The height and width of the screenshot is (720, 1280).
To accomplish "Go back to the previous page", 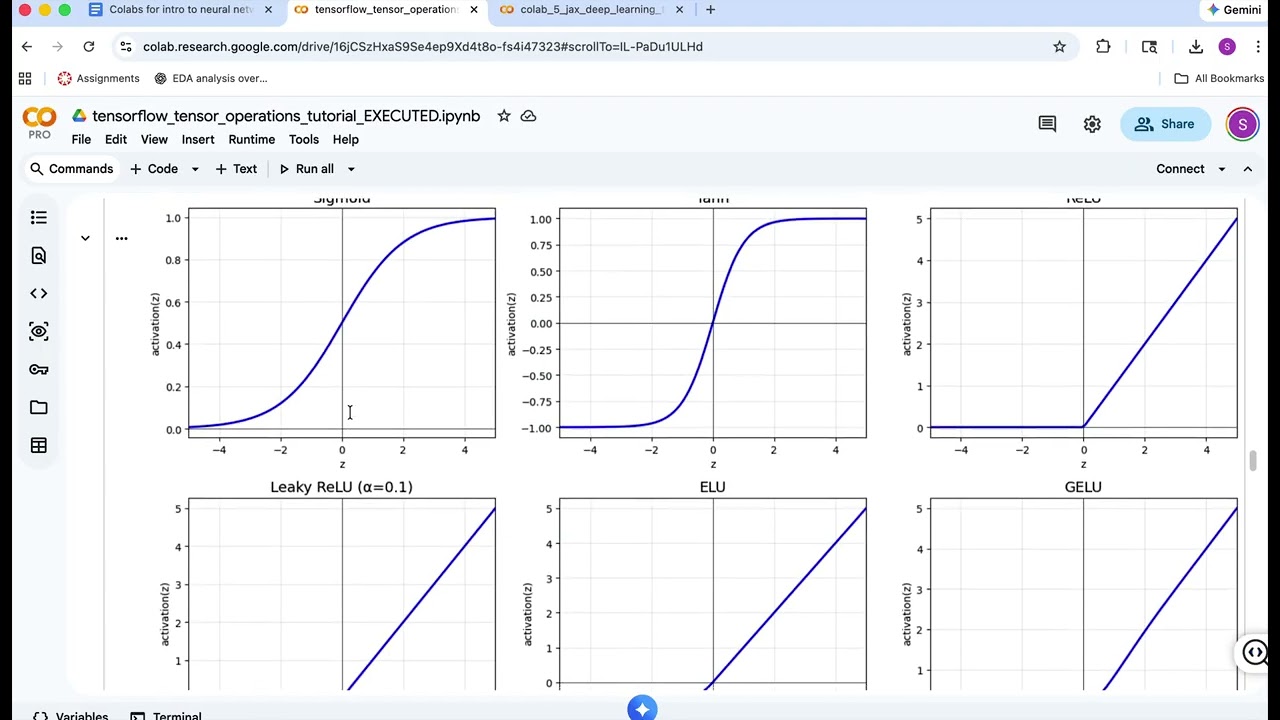I will (27, 46).
